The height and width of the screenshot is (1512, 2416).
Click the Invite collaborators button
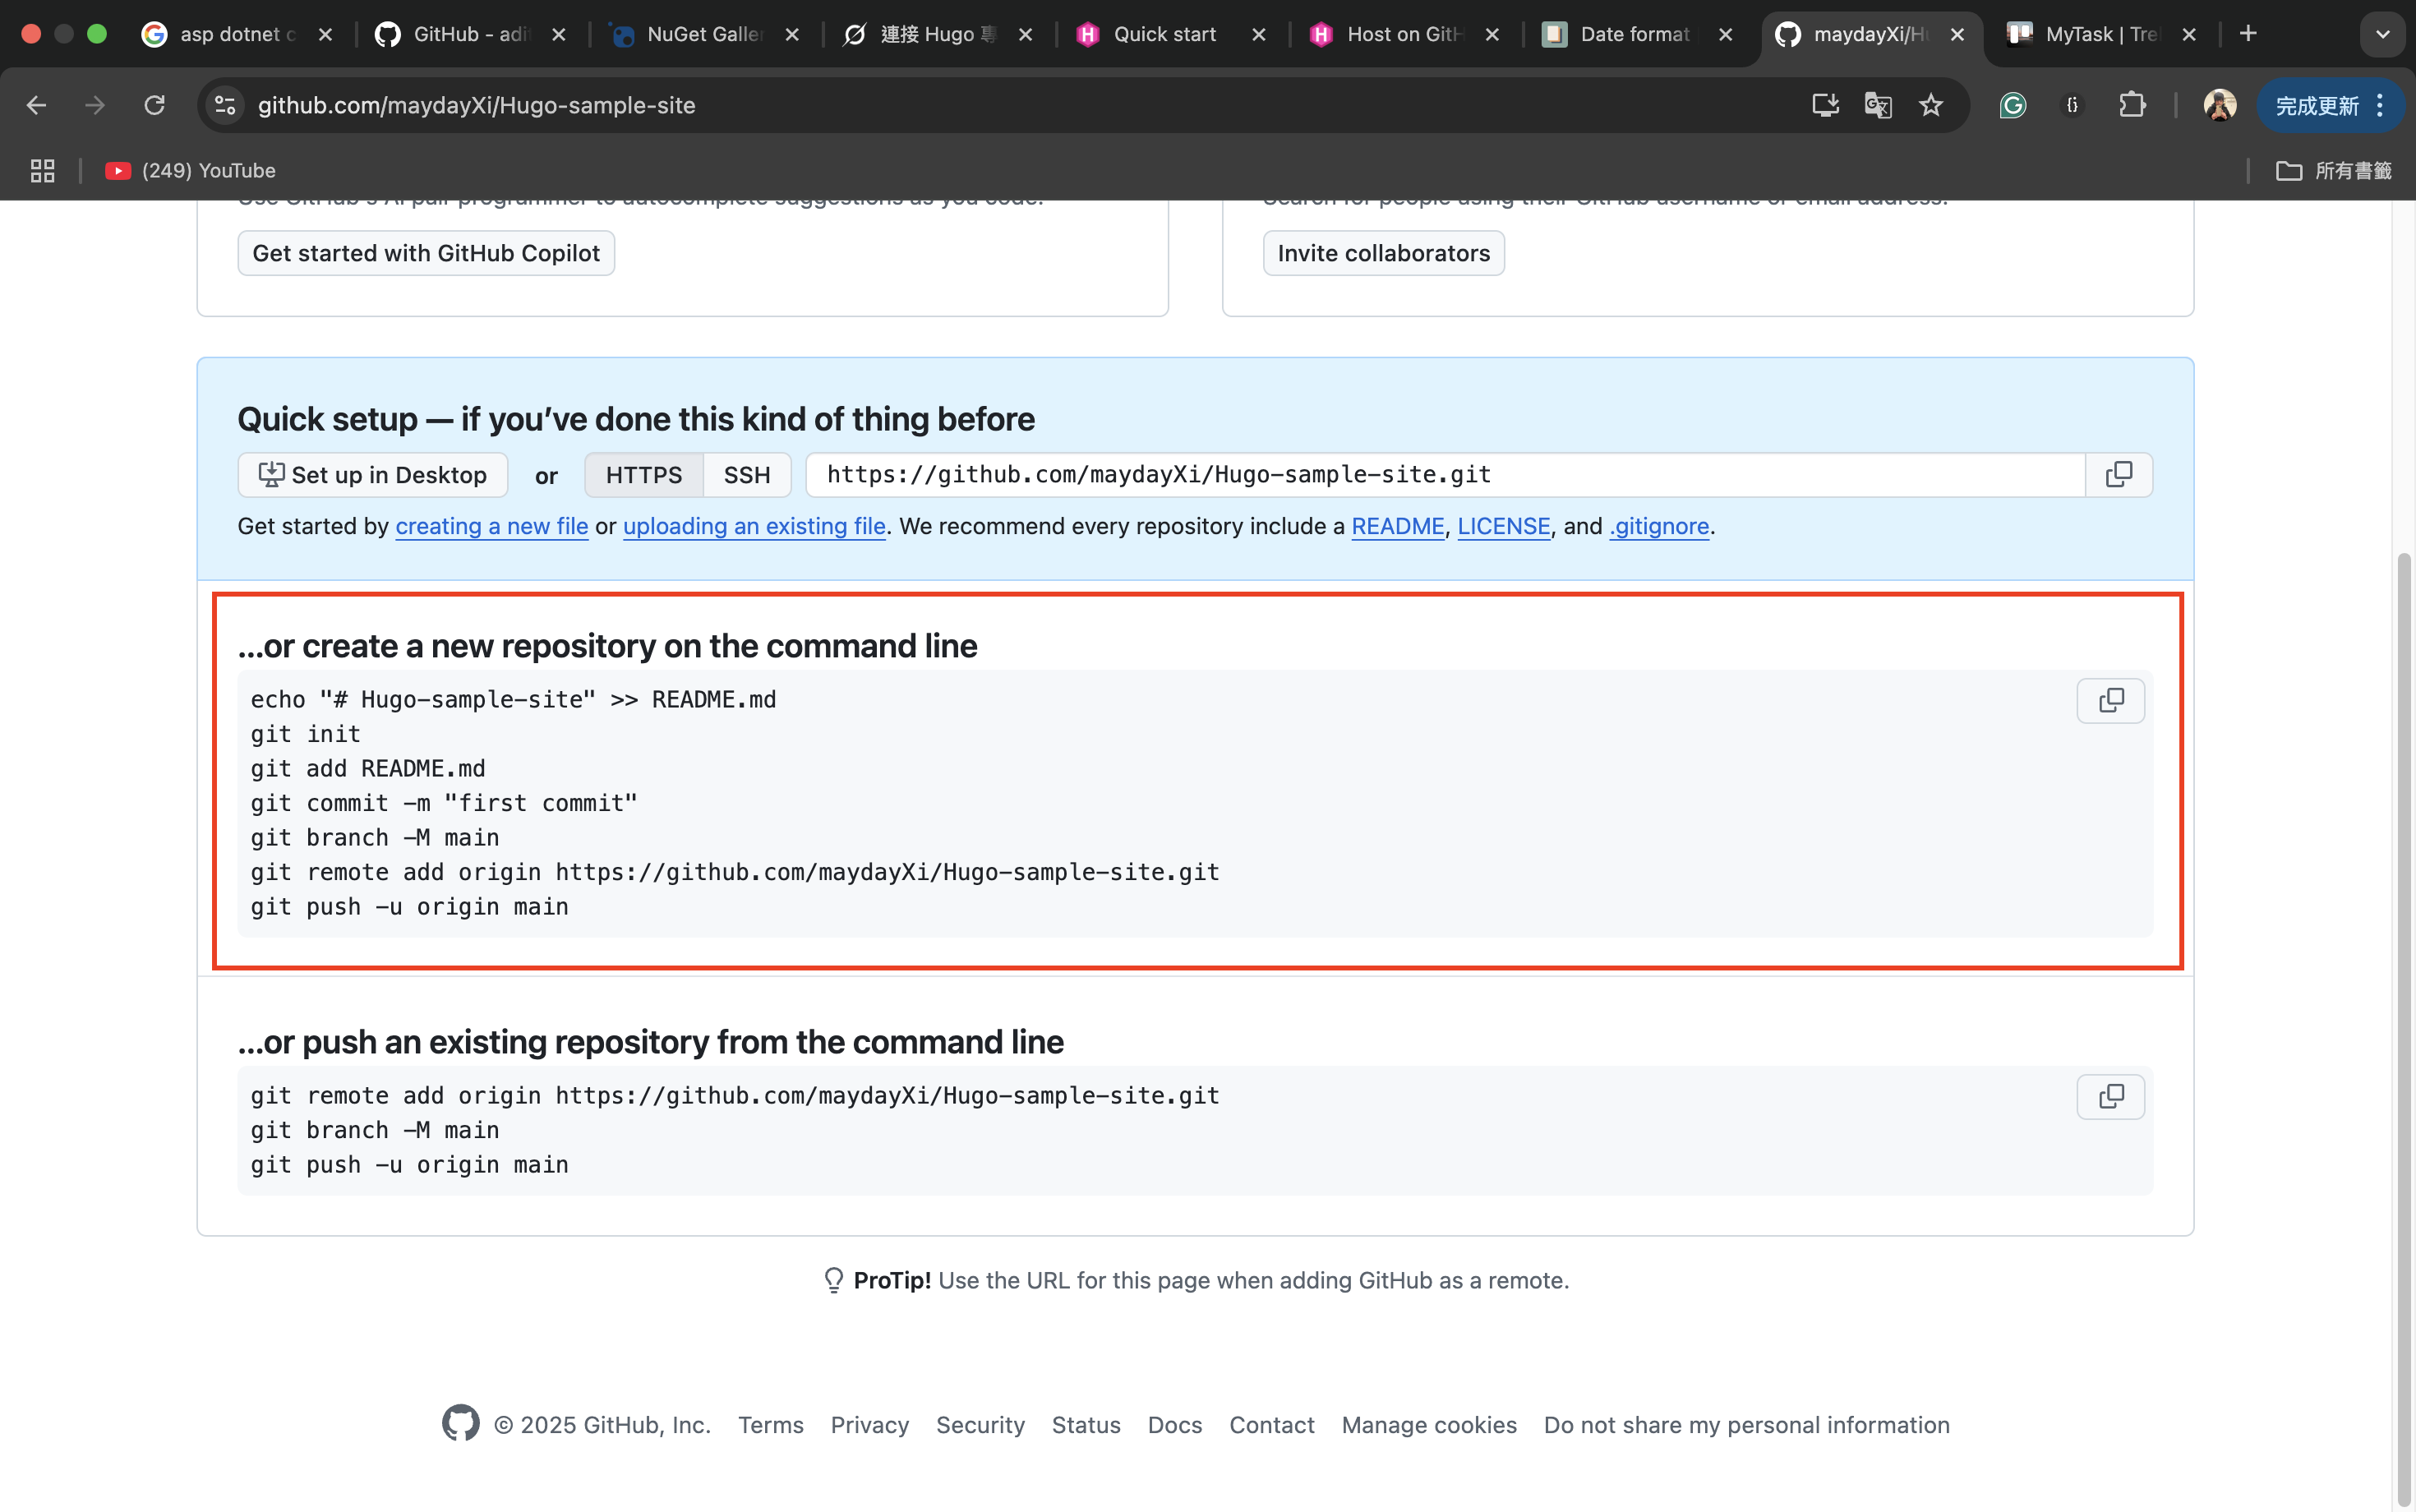(x=1383, y=253)
